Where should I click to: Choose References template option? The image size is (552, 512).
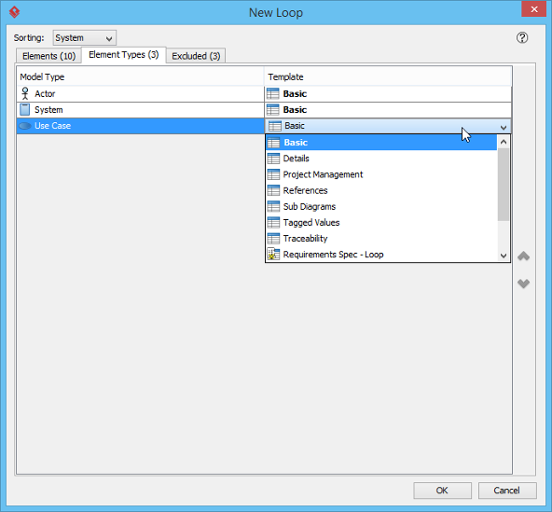click(381, 190)
